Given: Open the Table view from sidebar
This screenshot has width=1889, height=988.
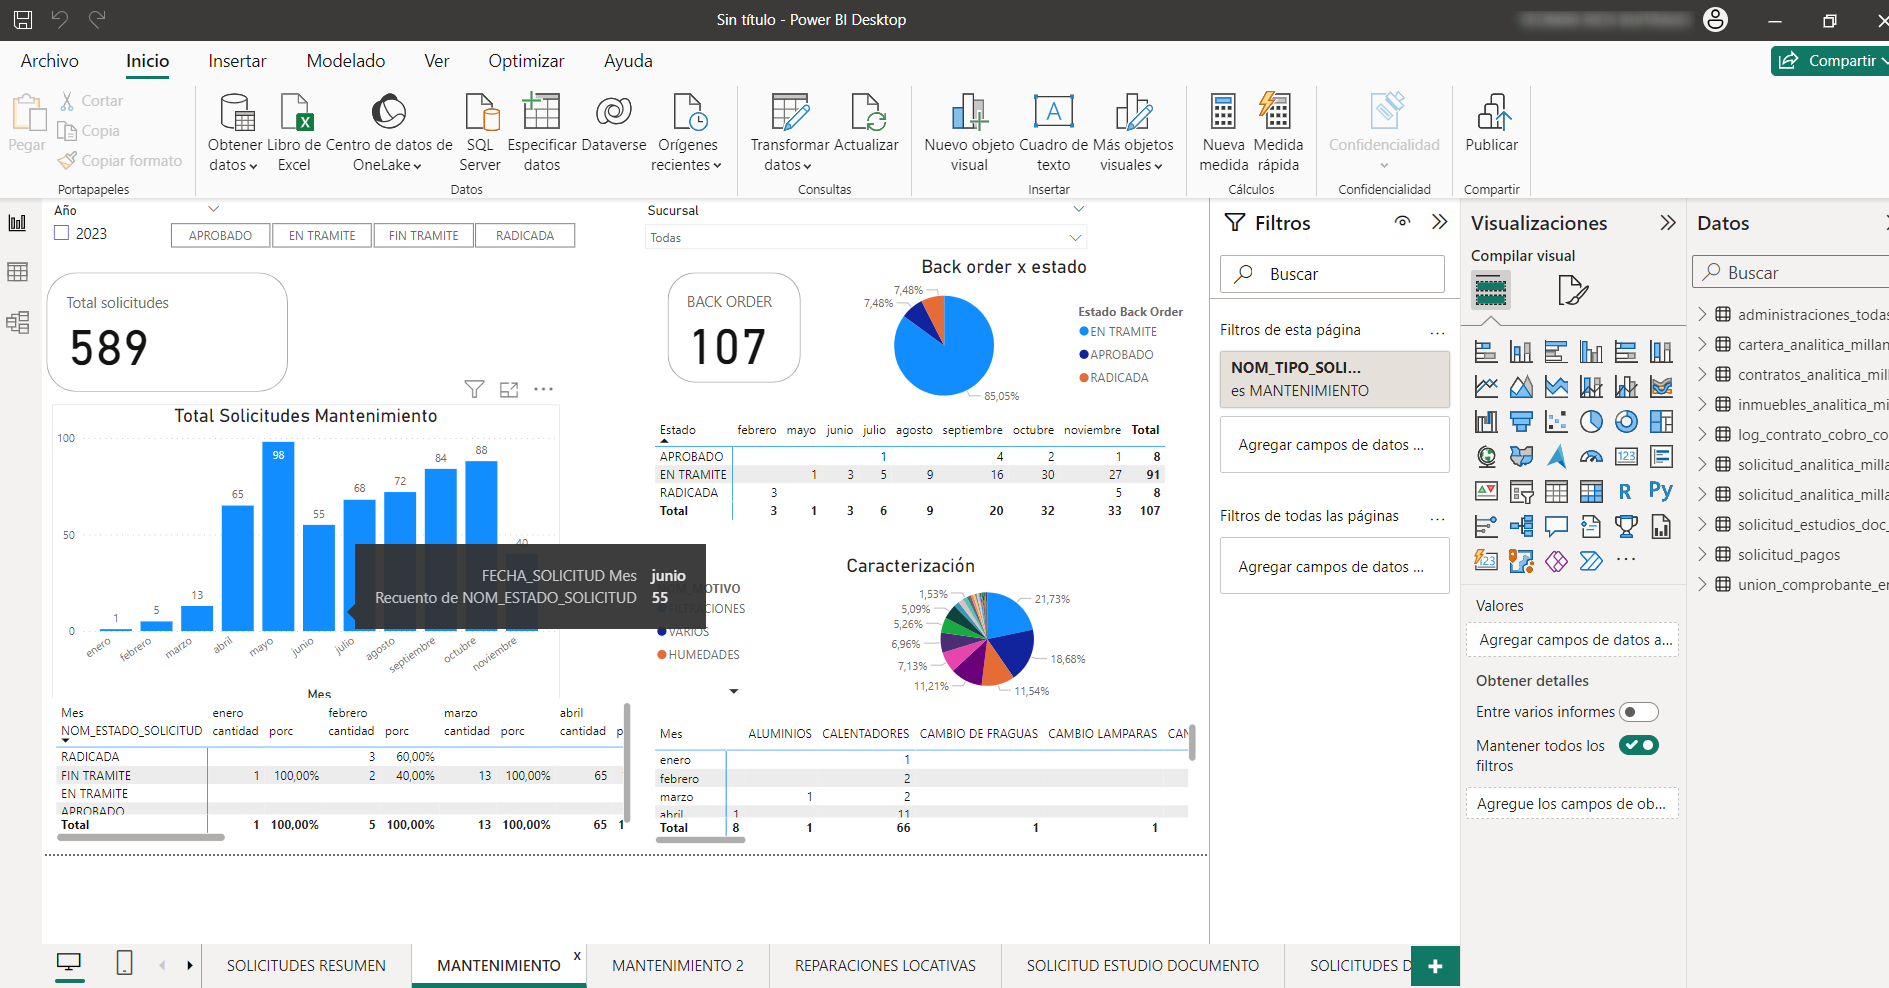Looking at the screenshot, I should coord(17,272).
